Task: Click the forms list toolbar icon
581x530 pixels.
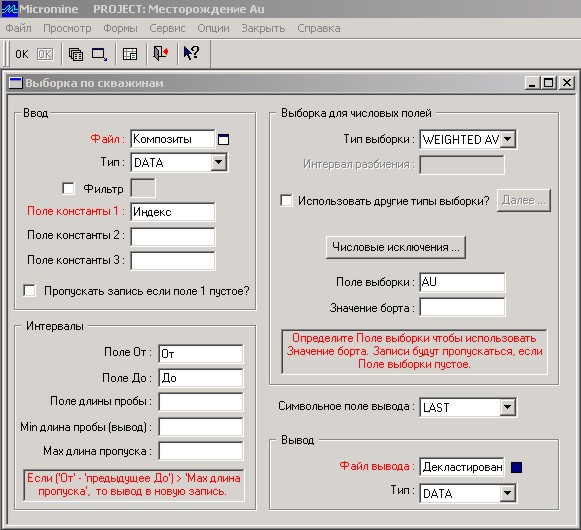Action: tap(76, 54)
